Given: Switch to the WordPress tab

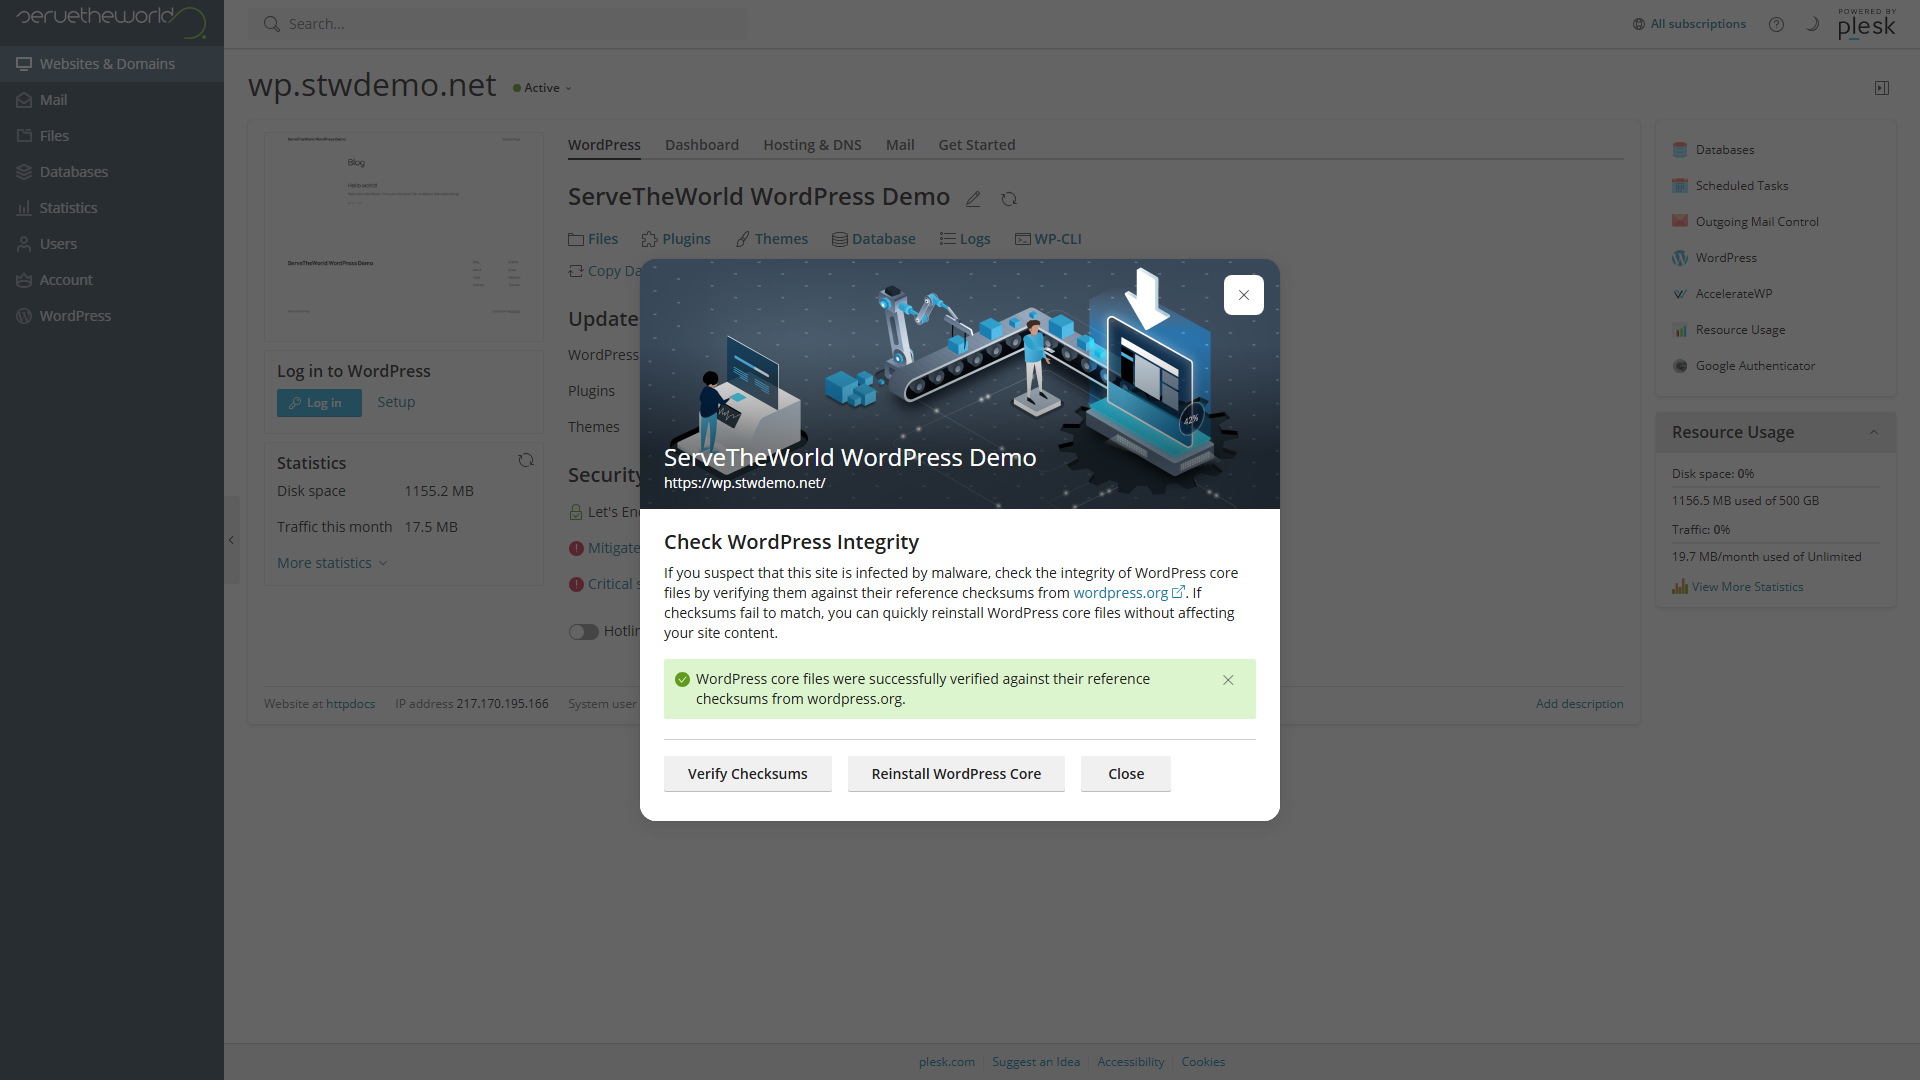Looking at the screenshot, I should pos(604,145).
